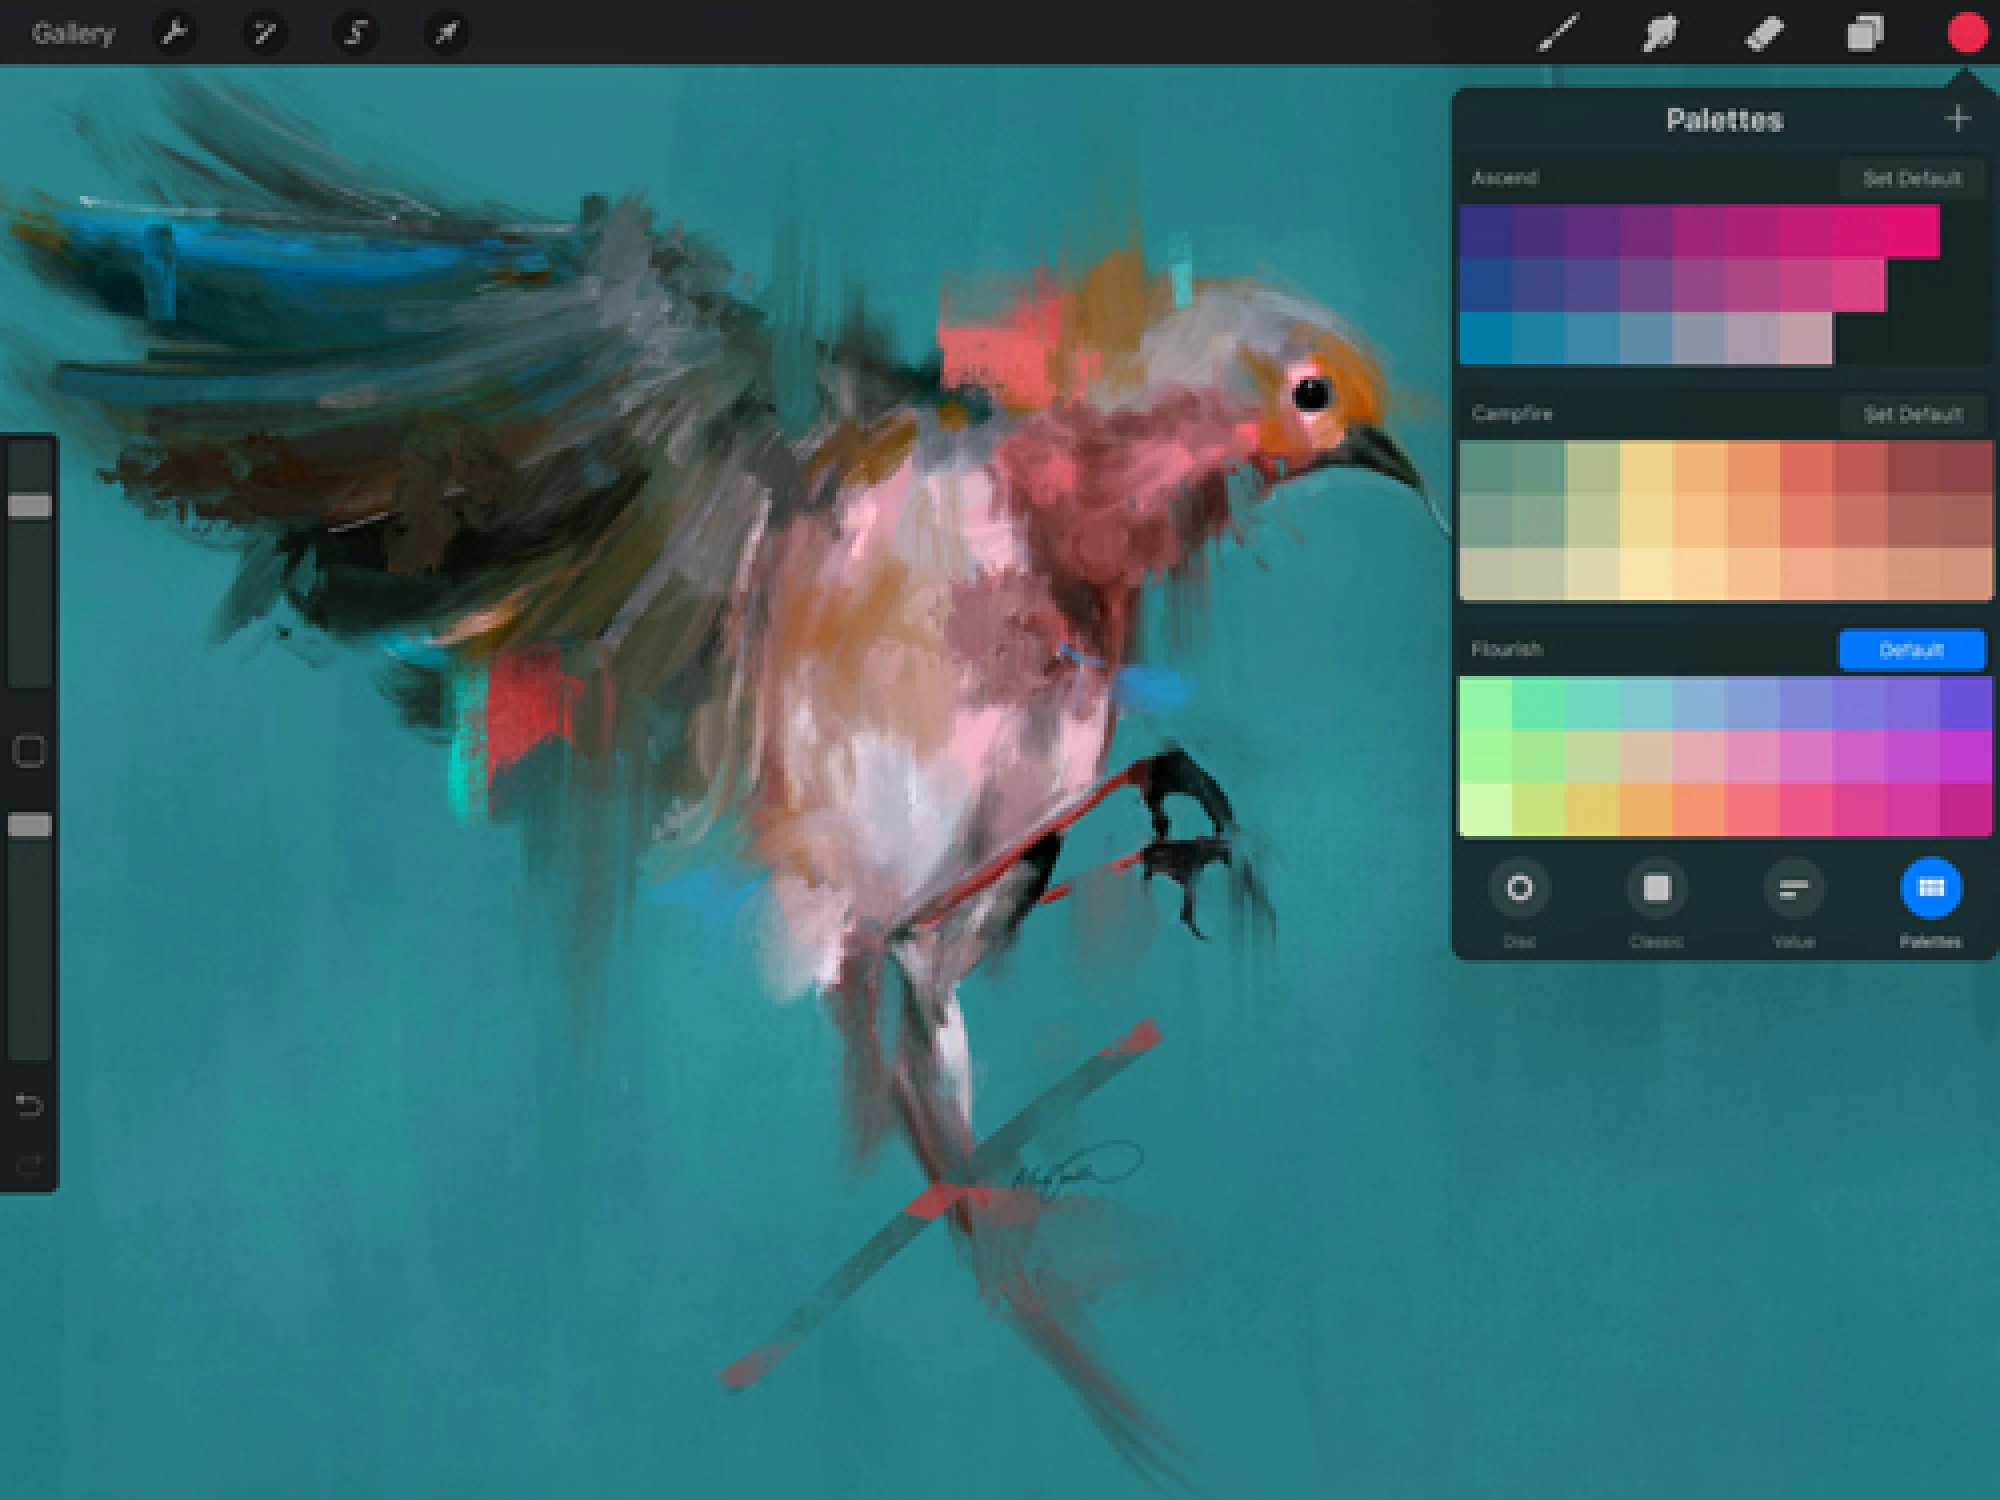Open the Actions wrench menu
The height and width of the screenshot is (1500, 2000).
[174, 33]
